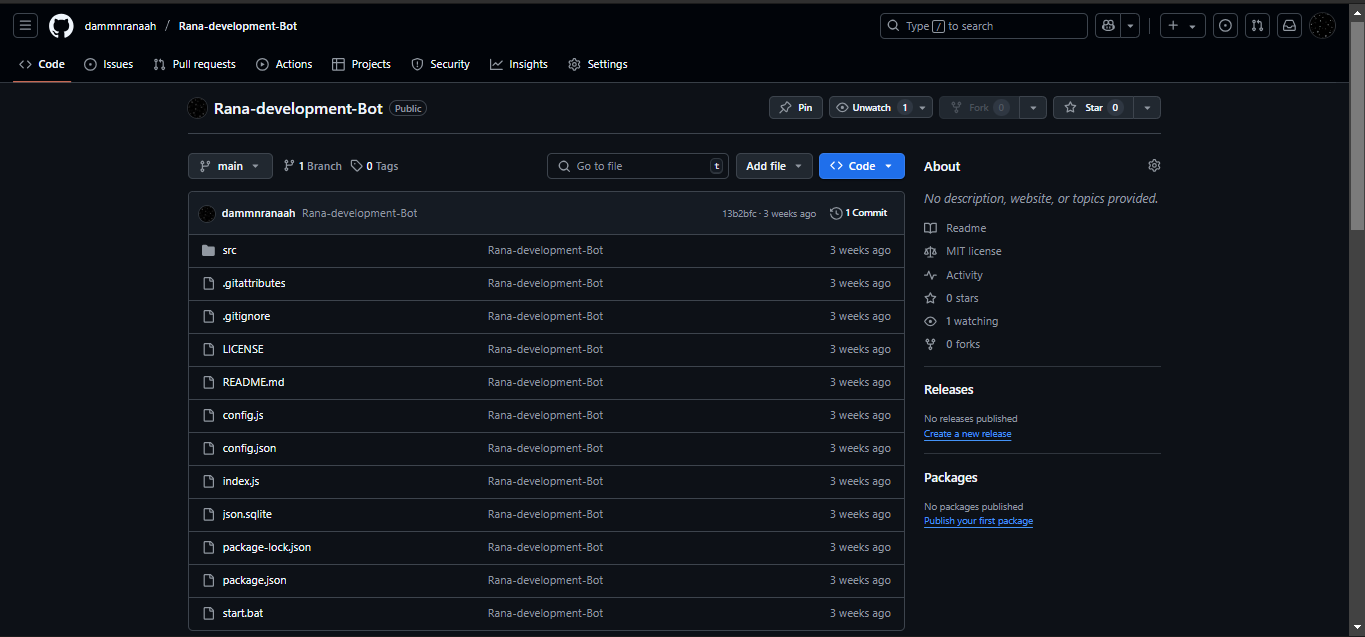Viewport: 1365px width, 637px height.
Task: Open the user profile avatar menu
Action: pos(1322,26)
